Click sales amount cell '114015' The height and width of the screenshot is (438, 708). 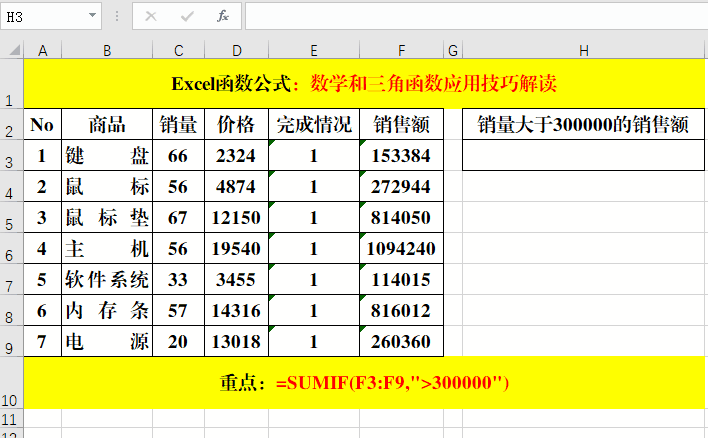click(401, 280)
